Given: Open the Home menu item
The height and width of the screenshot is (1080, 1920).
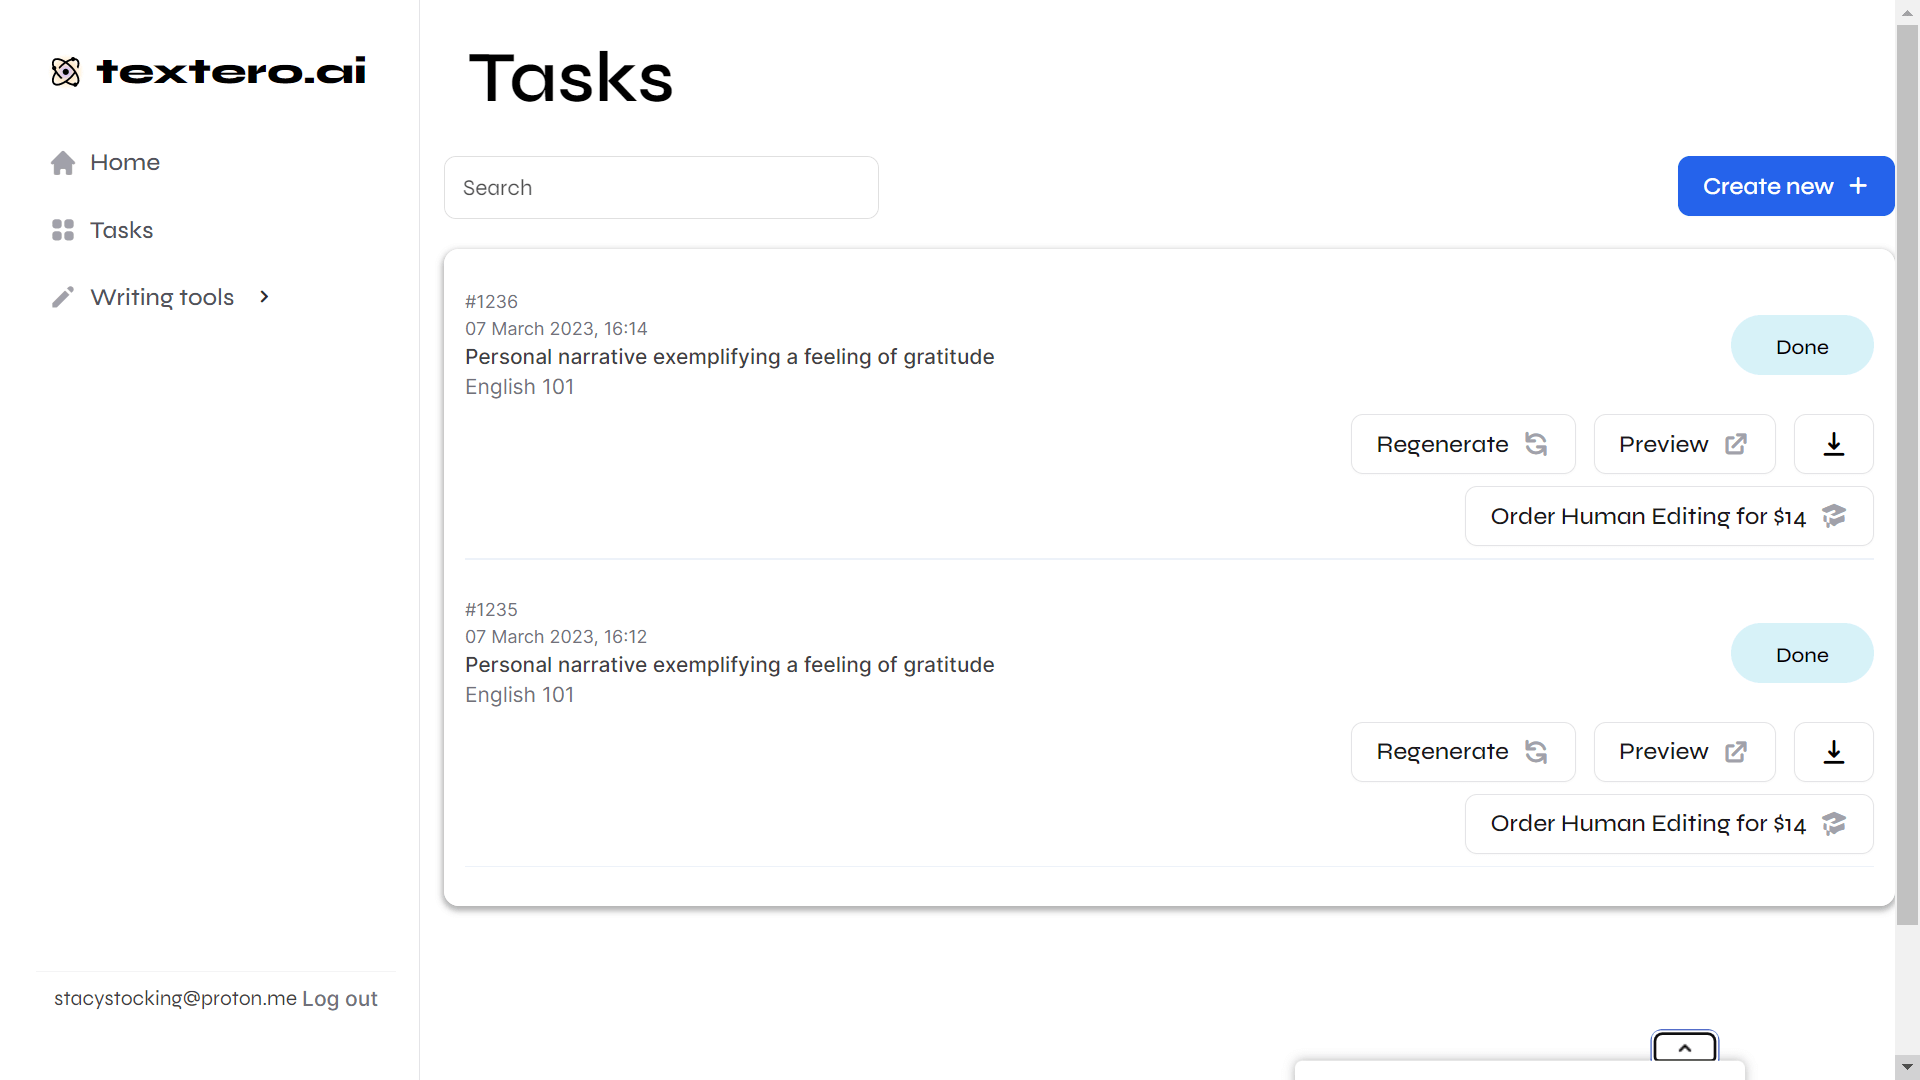Looking at the screenshot, I should 124,163.
